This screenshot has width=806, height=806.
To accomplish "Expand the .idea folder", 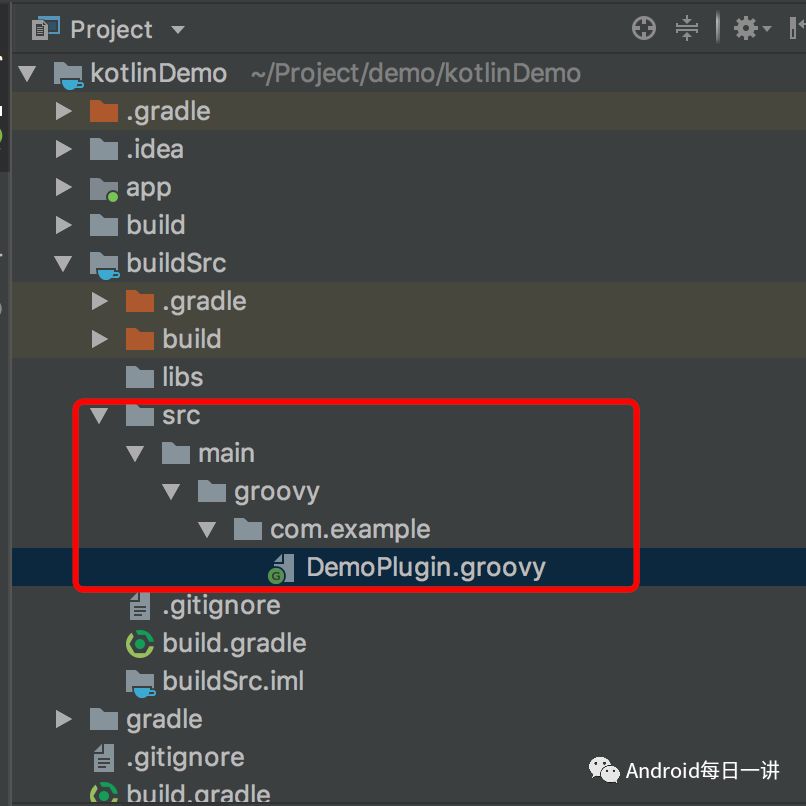I will tap(63, 149).
